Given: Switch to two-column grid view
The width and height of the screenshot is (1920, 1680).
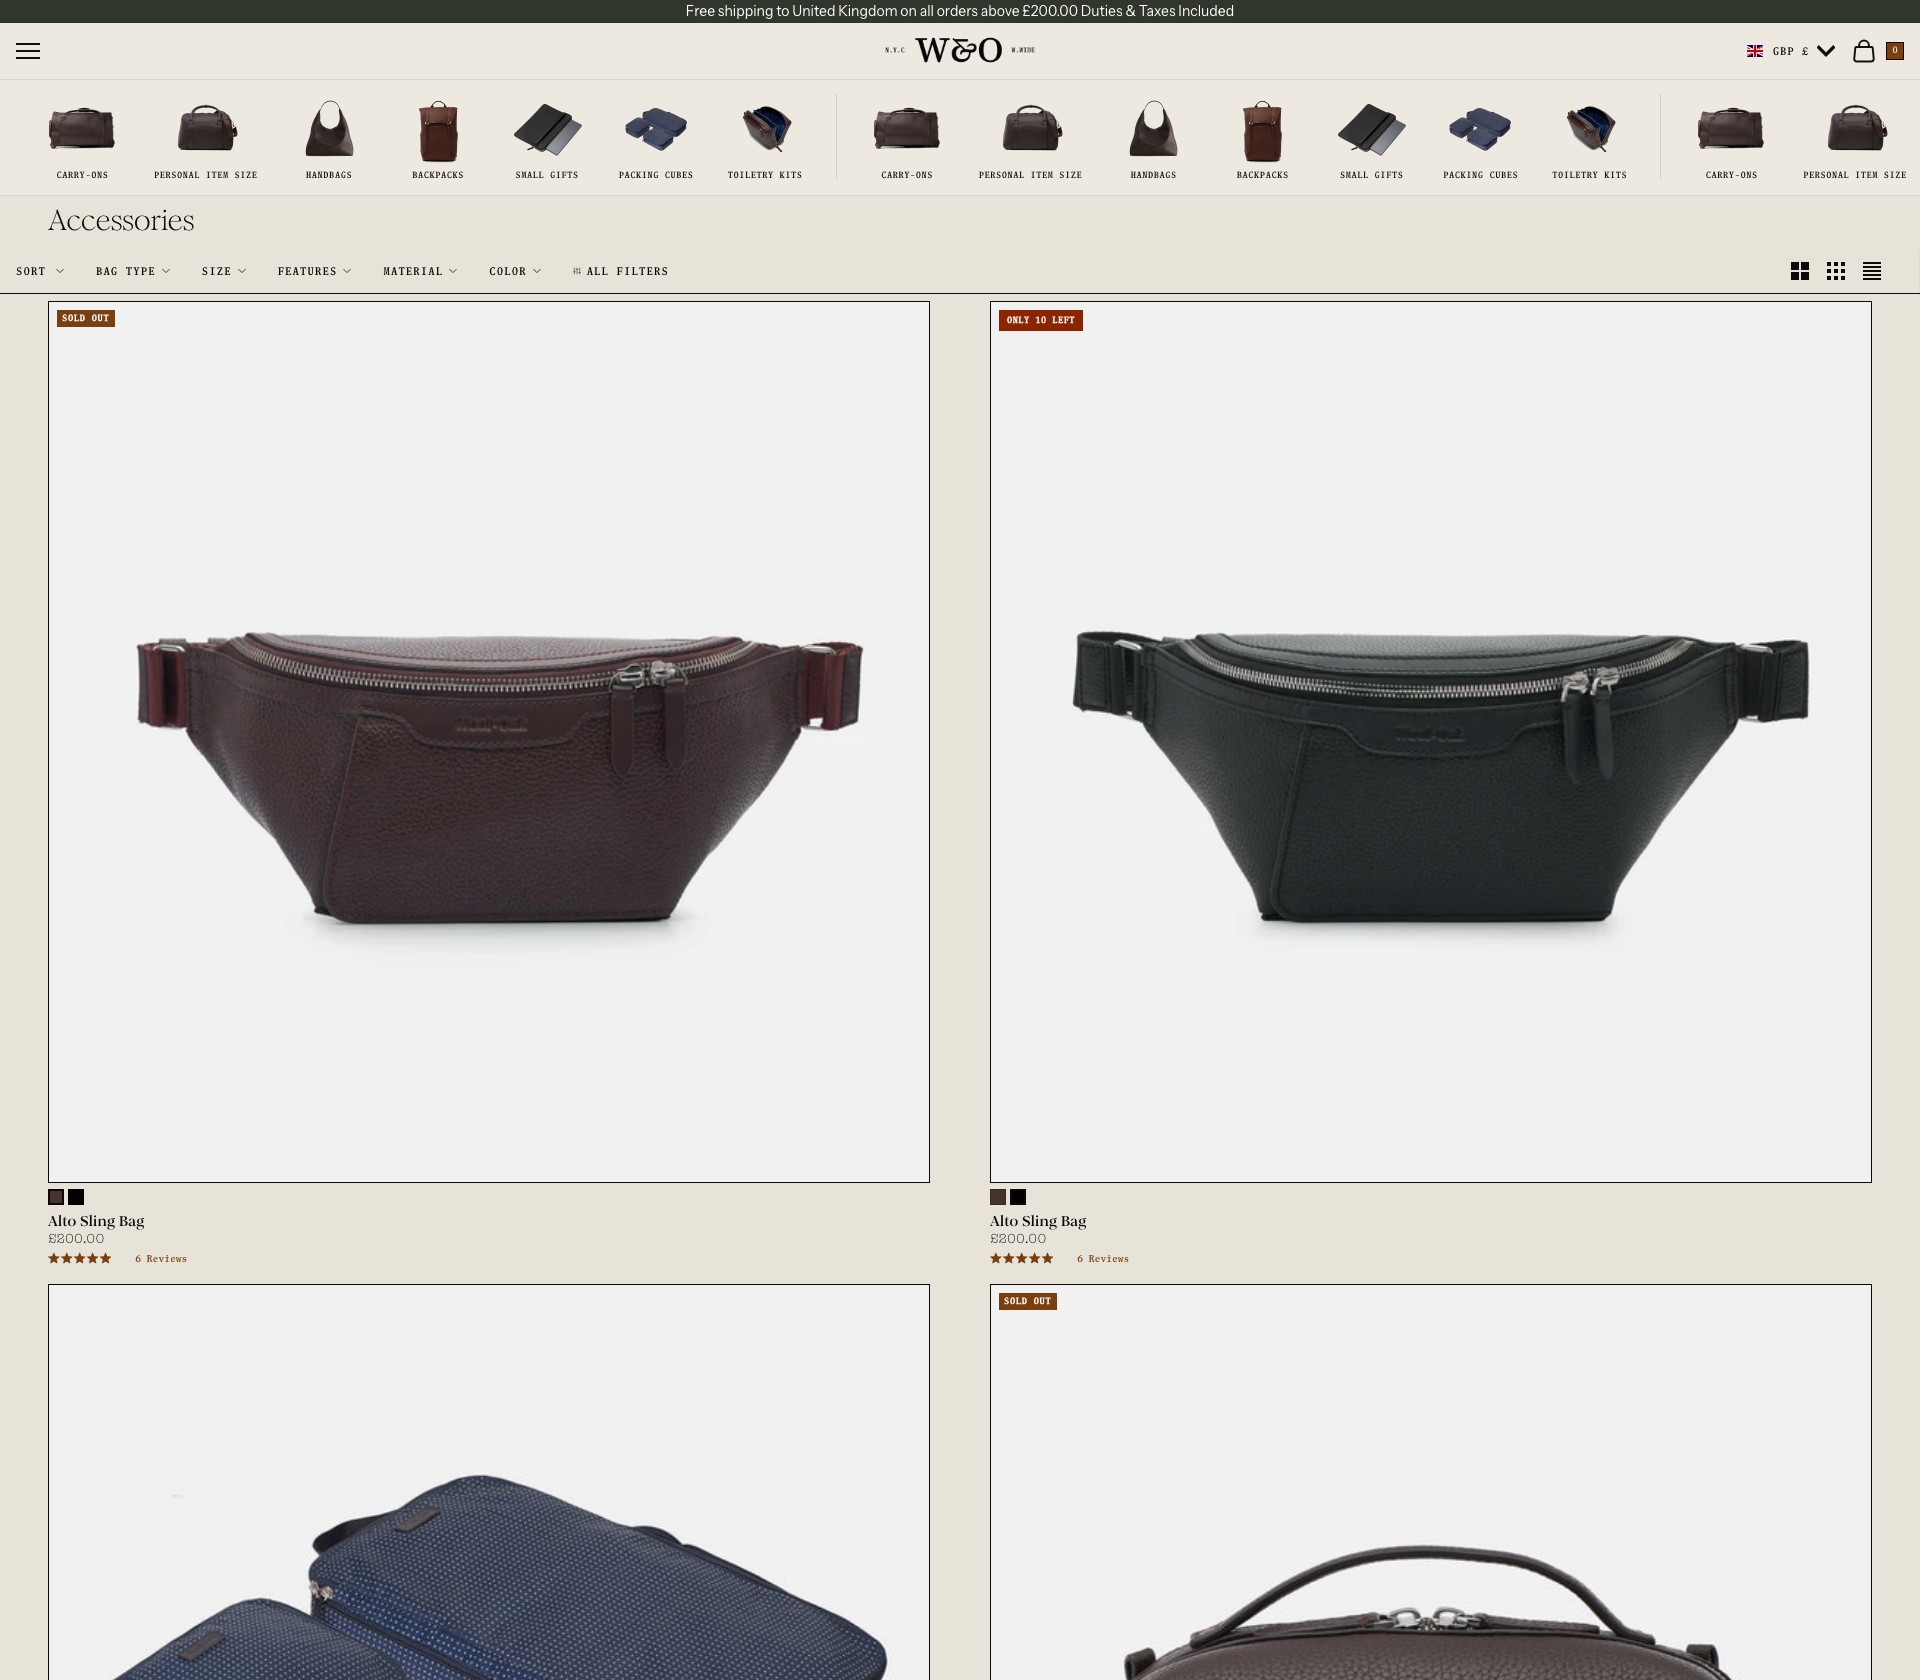Looking at the screenshot, I should click(x=1799, y=271).
